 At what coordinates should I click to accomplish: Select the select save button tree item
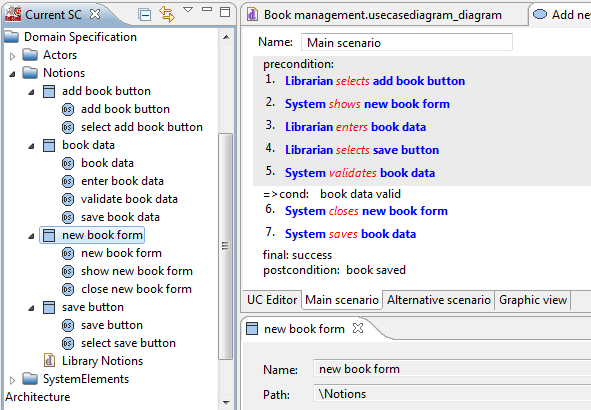click(128, 343)
